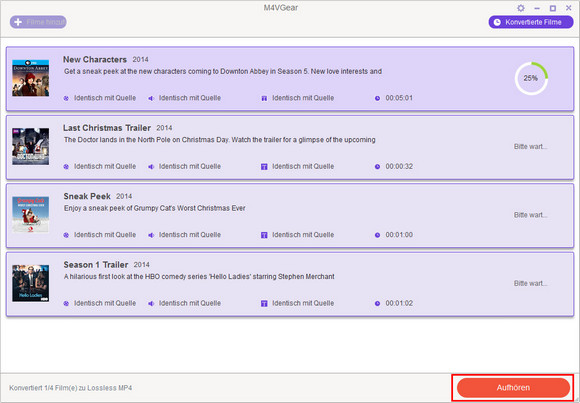Click duration 00:05:01
The image size is (580, 403).
[x=399, y=98]
